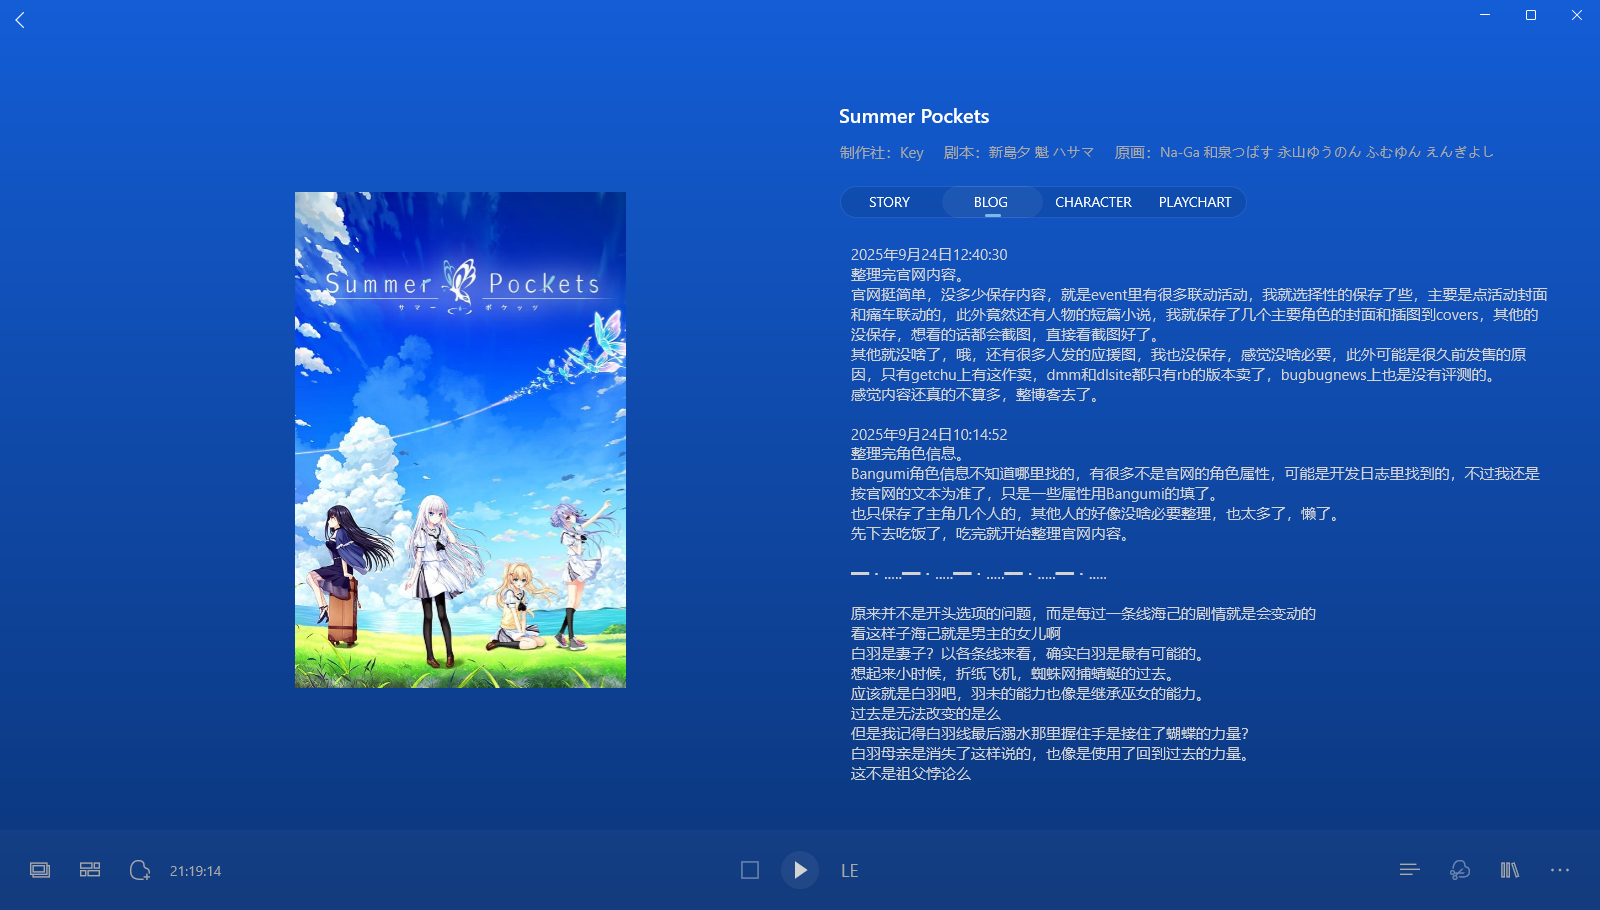Click the playtime 21:19:14 text
This screenshot has width=1600, height=910.
(195, 871)
